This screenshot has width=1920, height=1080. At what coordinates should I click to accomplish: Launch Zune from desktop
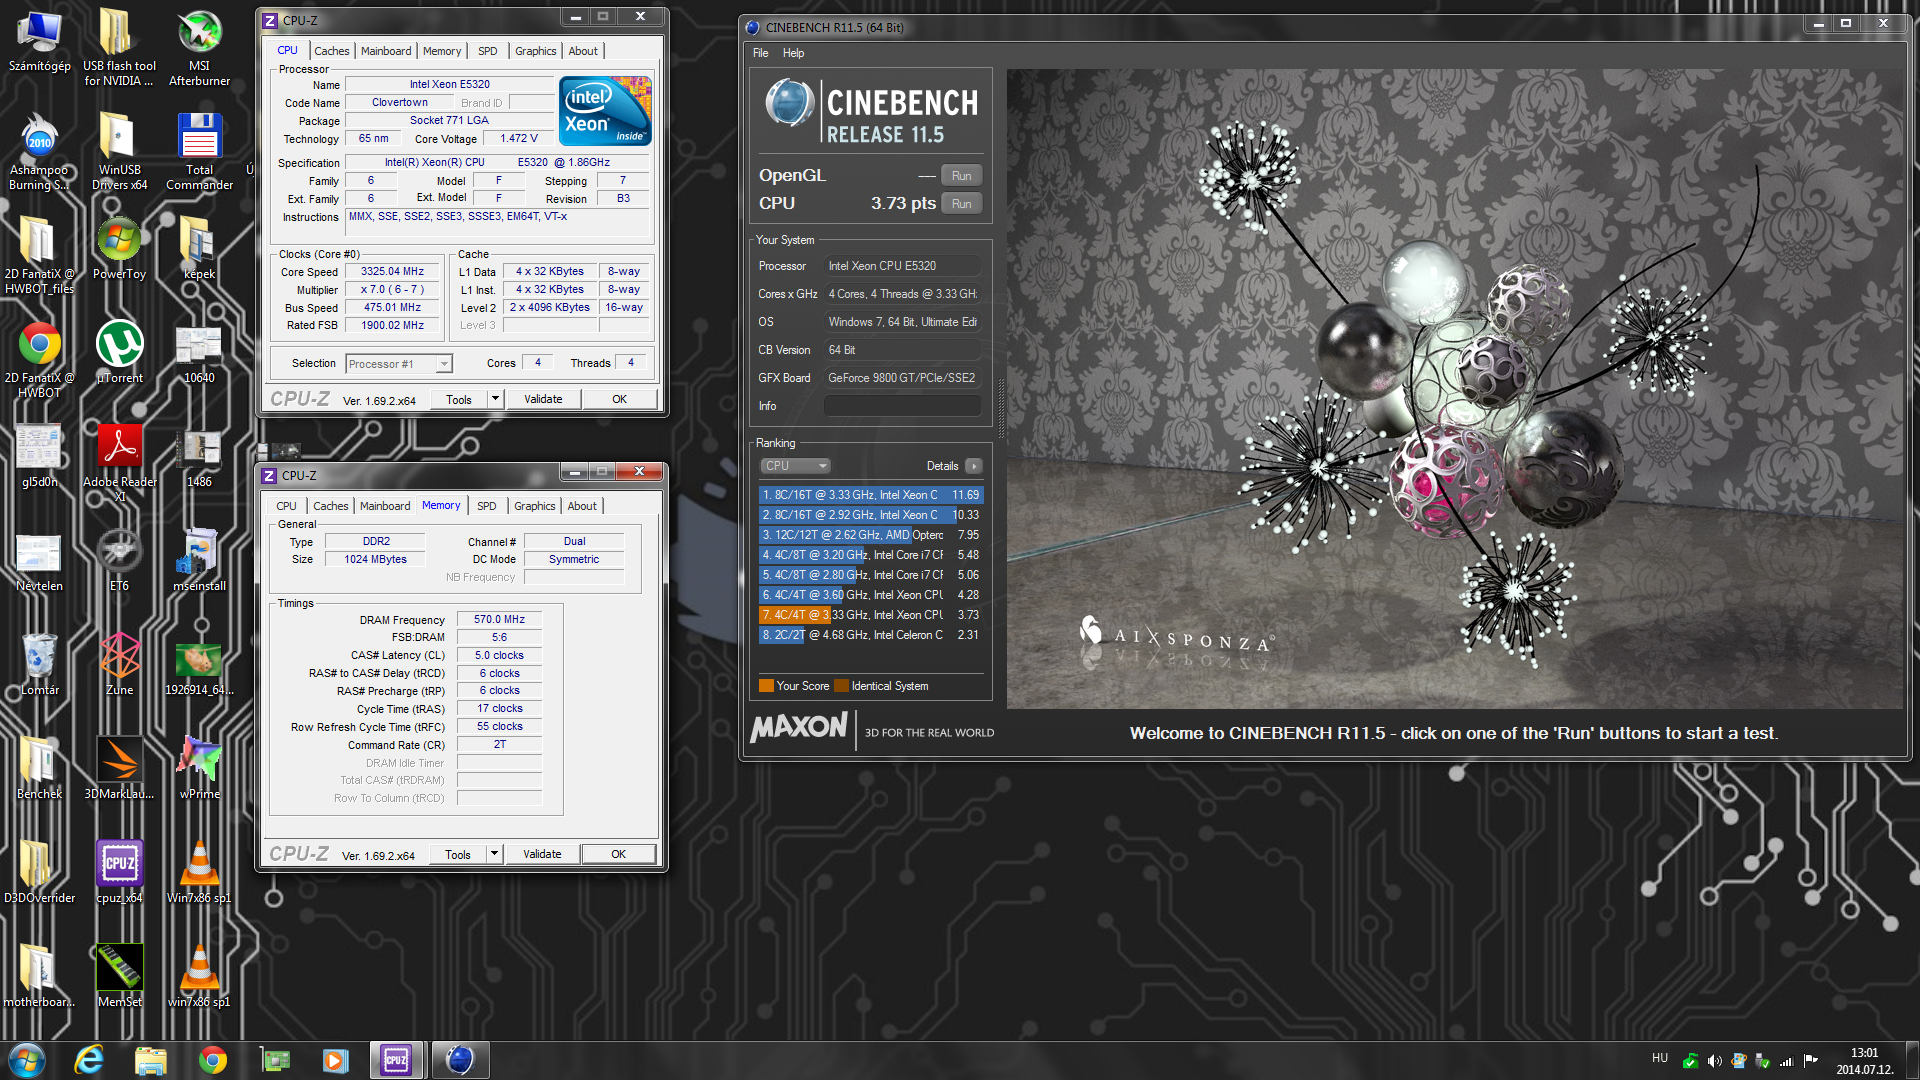click(x=119, y=664)
